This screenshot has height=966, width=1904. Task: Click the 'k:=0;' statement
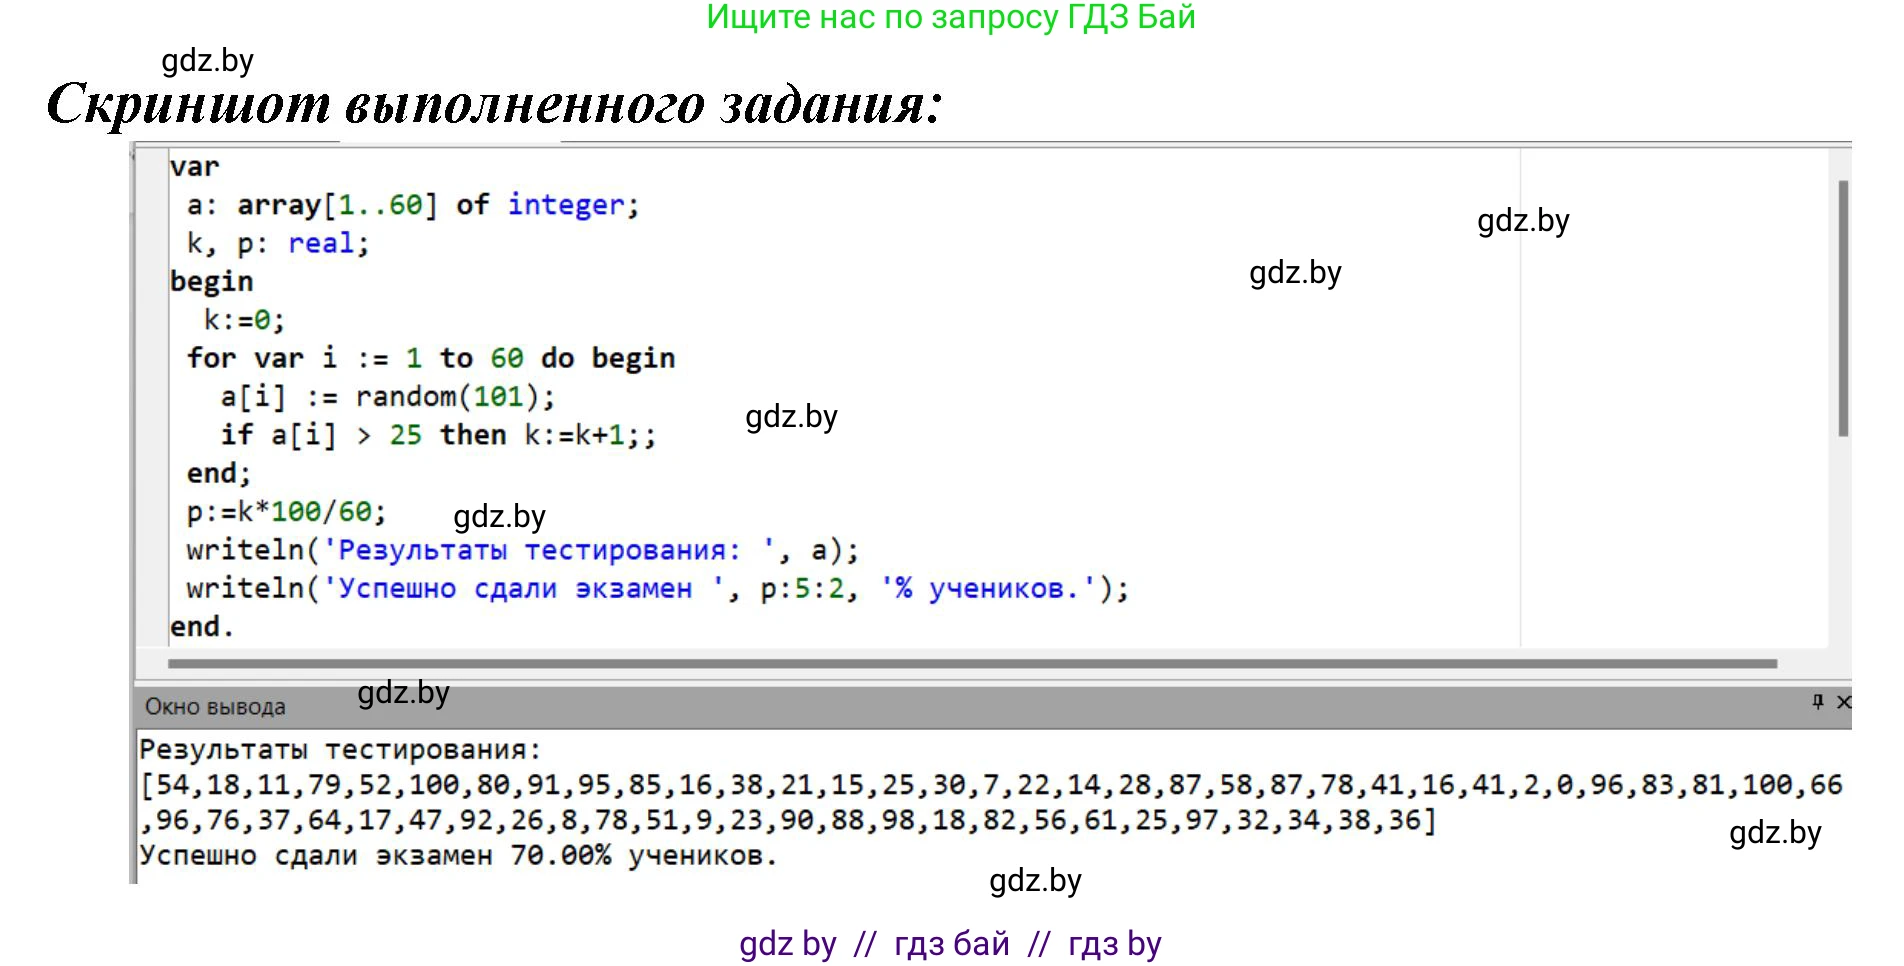(244, 320)
